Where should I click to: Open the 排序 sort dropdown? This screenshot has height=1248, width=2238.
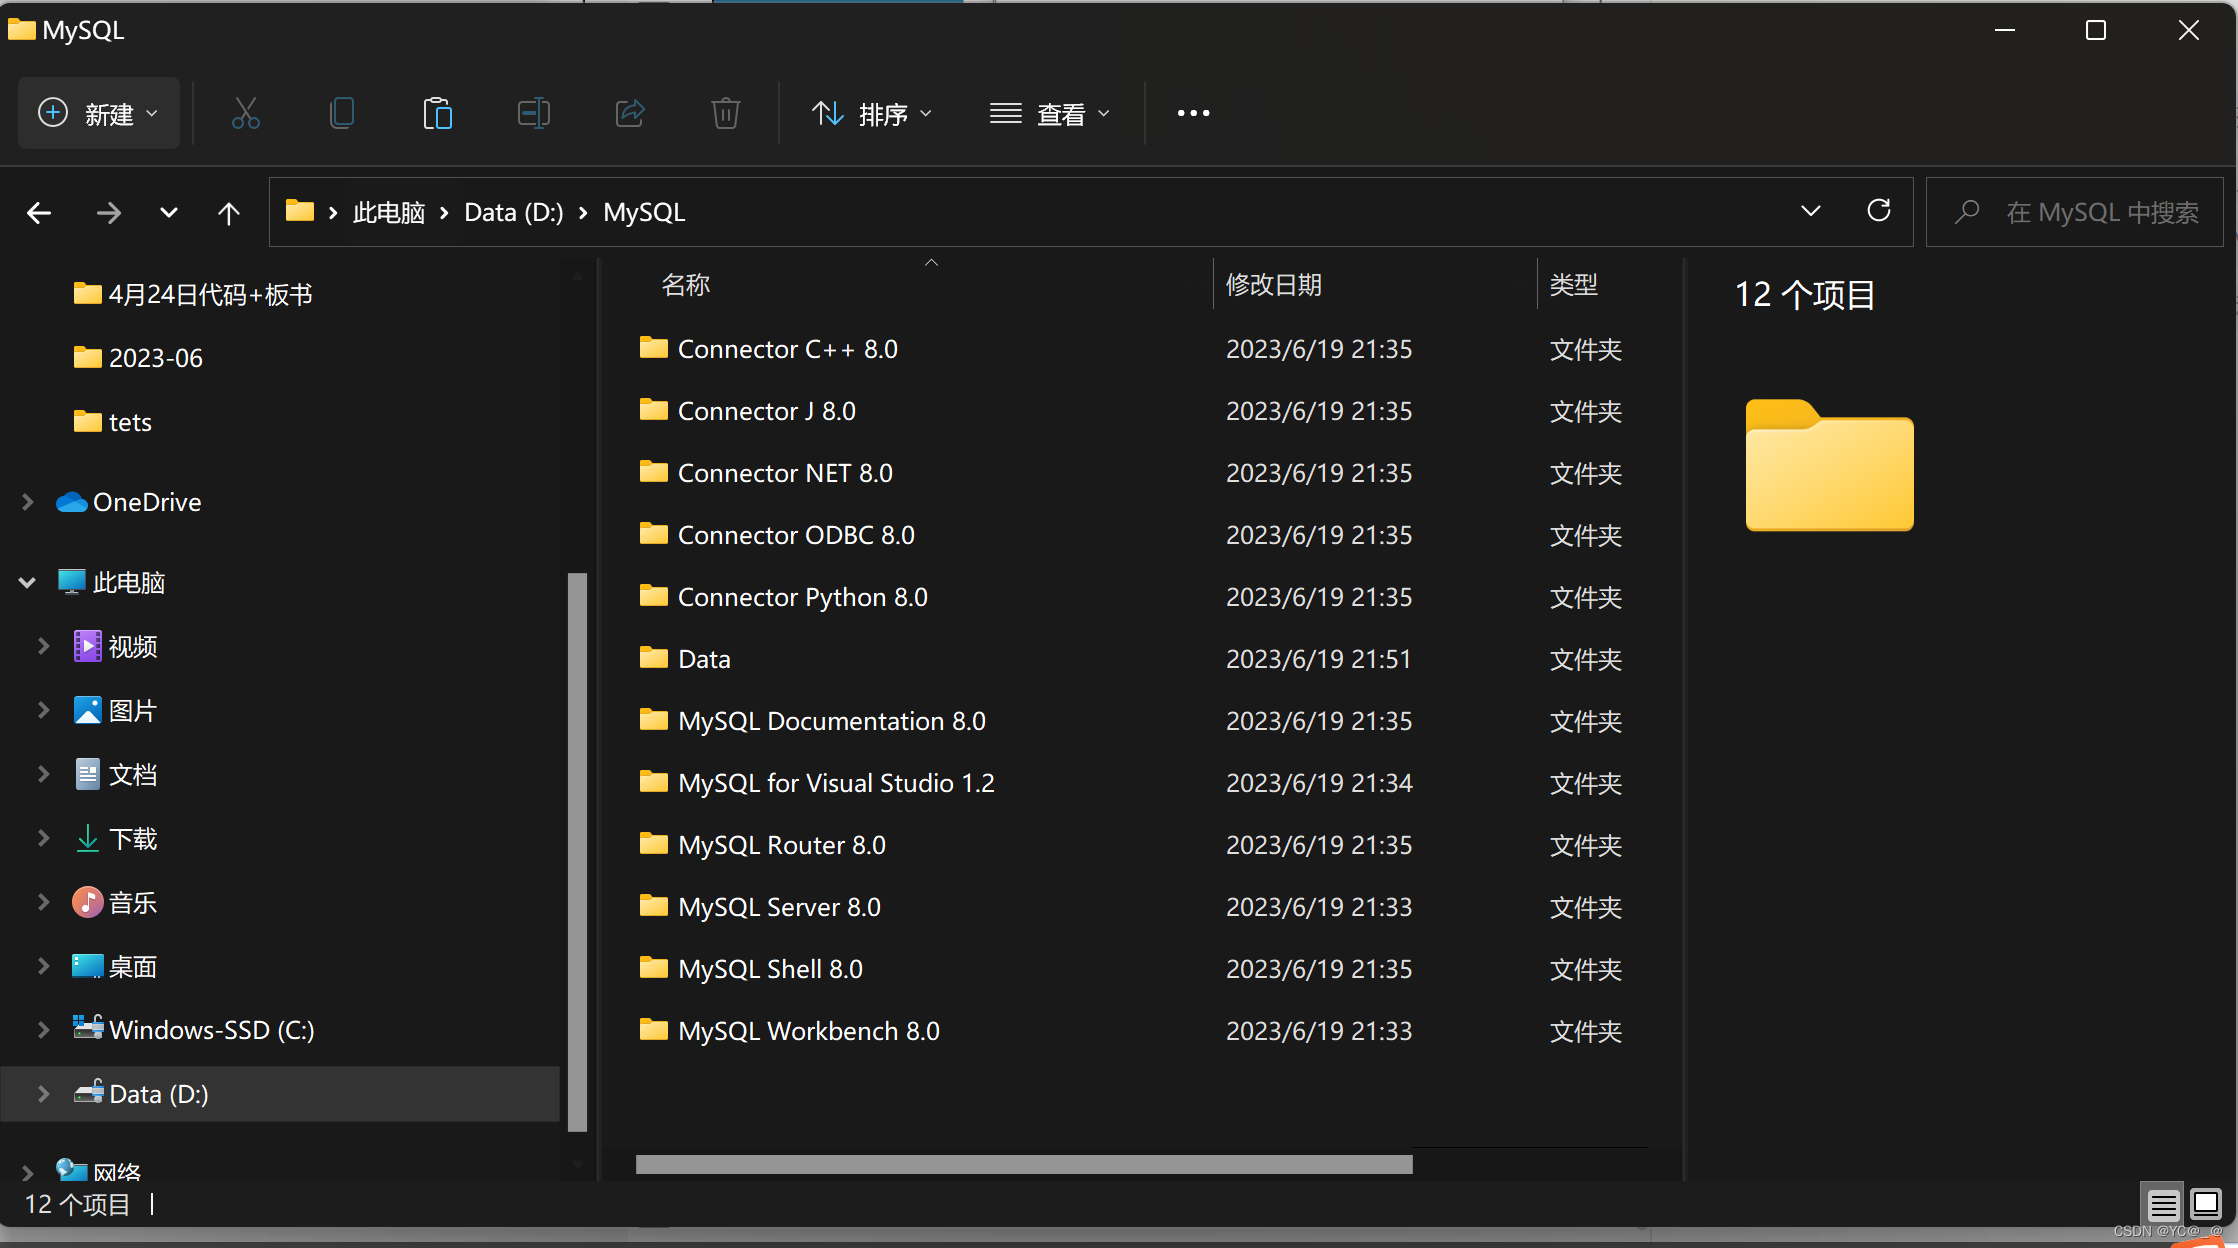tap(872, 113)
